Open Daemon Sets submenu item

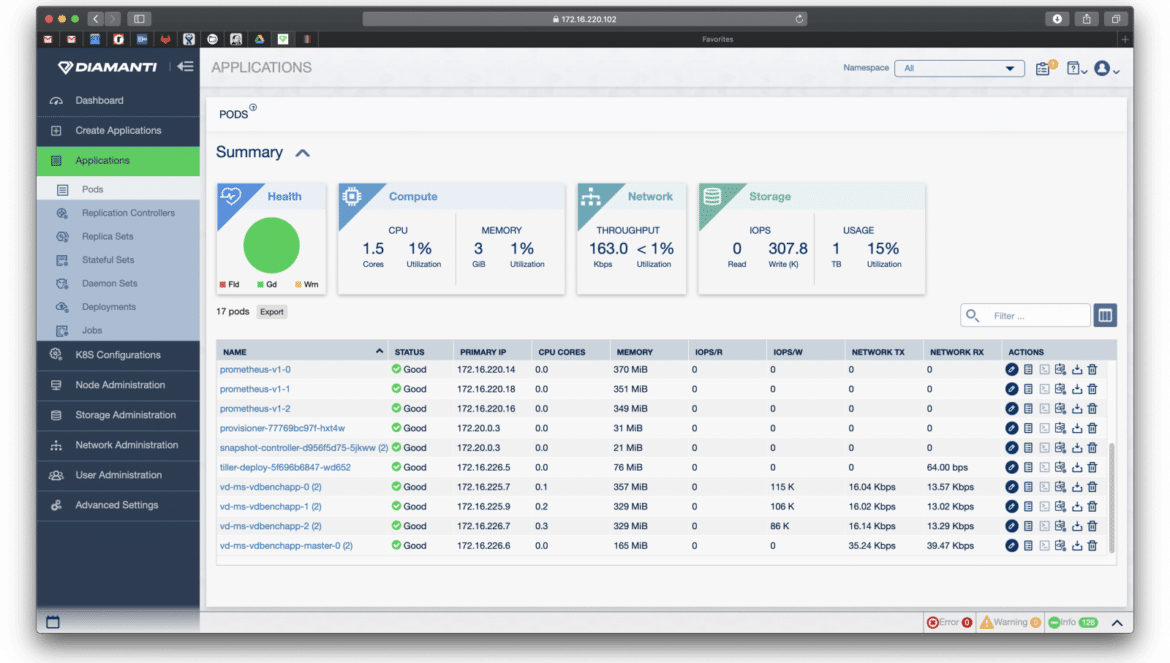click(118, 283)
